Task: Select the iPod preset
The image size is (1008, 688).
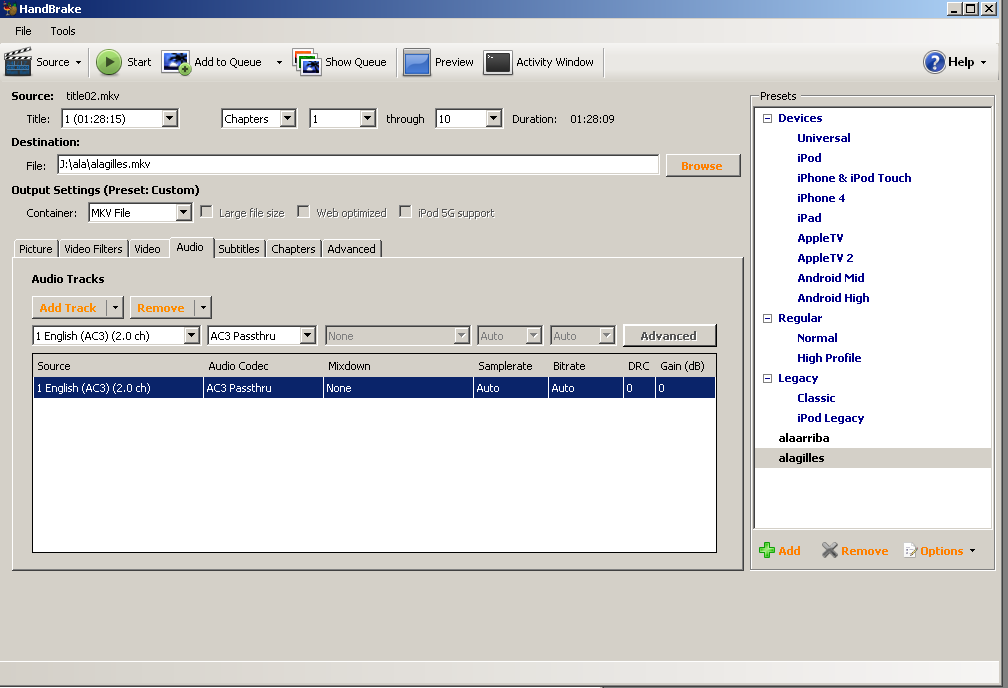Action: tap(809, 158)
